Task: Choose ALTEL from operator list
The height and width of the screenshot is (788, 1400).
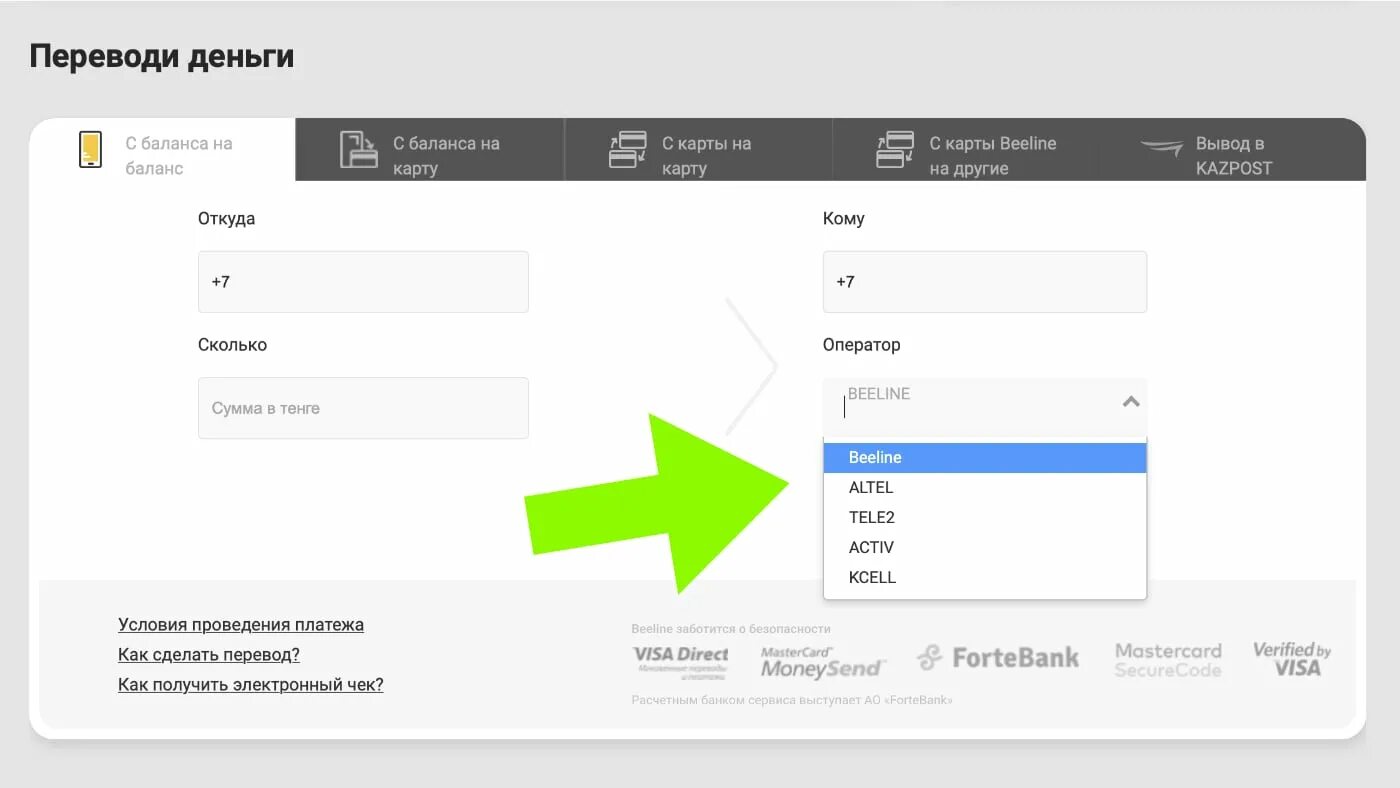Action: click(x=985, y=488)
